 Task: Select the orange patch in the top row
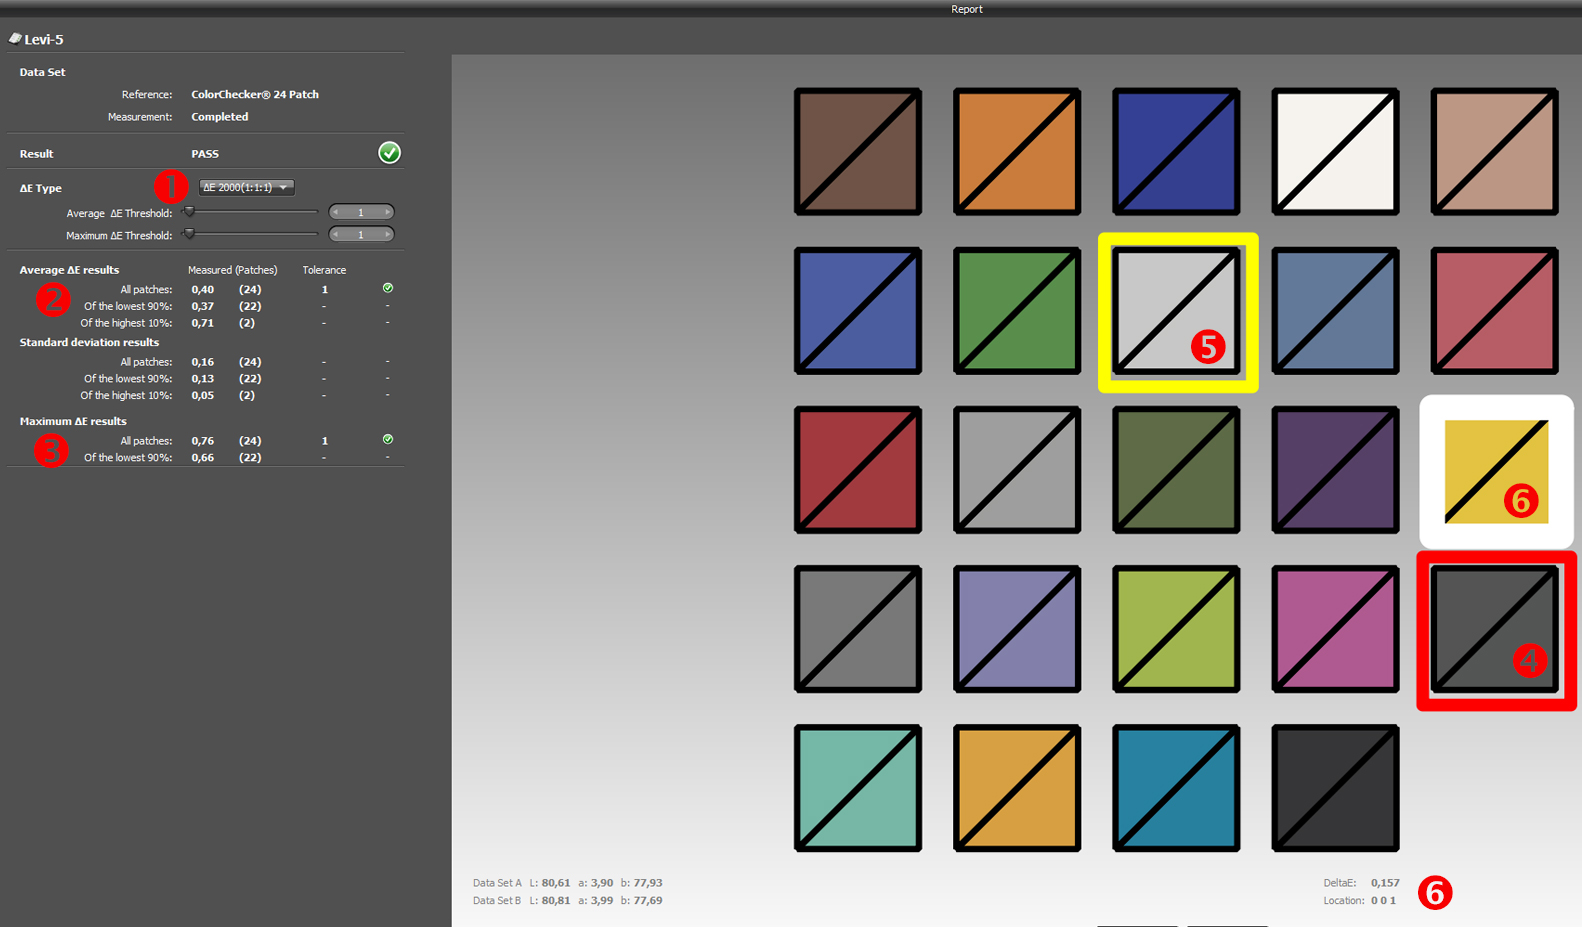click(1017, 152)
